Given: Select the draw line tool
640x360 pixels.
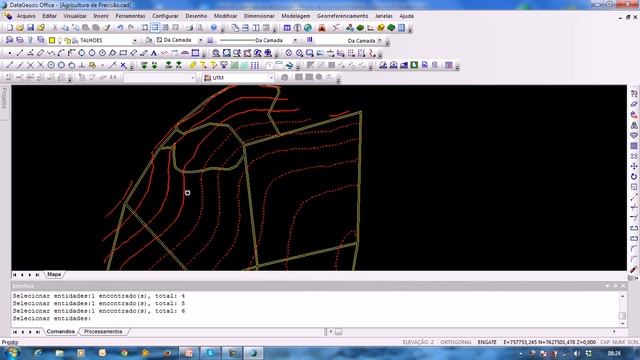Looking at the screenshot, I should coord(20,53).
